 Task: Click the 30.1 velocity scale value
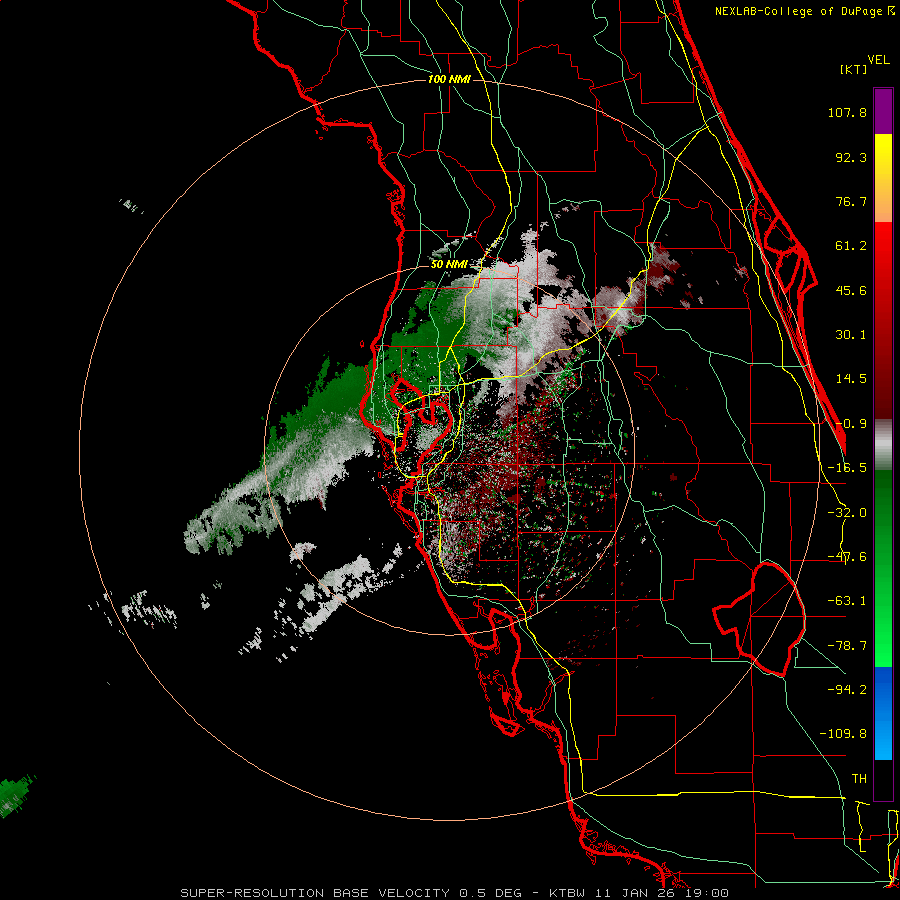[x=851, y=335]
